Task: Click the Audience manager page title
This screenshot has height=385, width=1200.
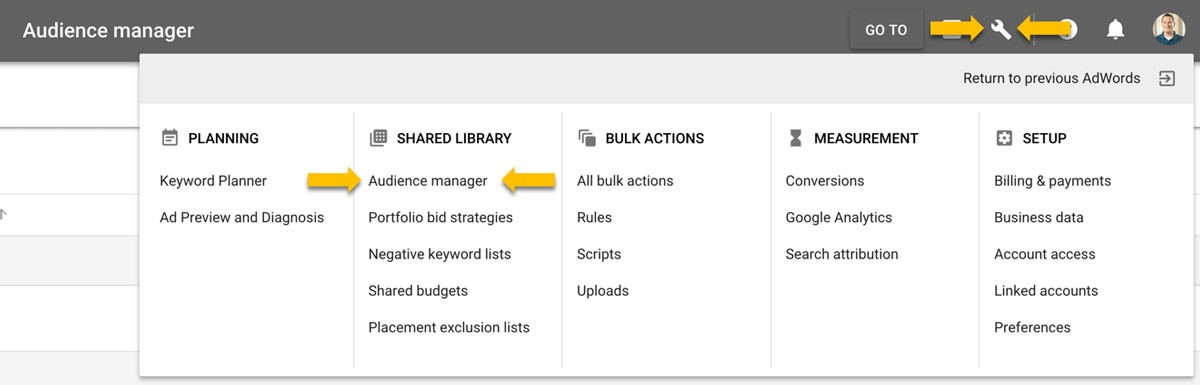Action: click(108, 31)
